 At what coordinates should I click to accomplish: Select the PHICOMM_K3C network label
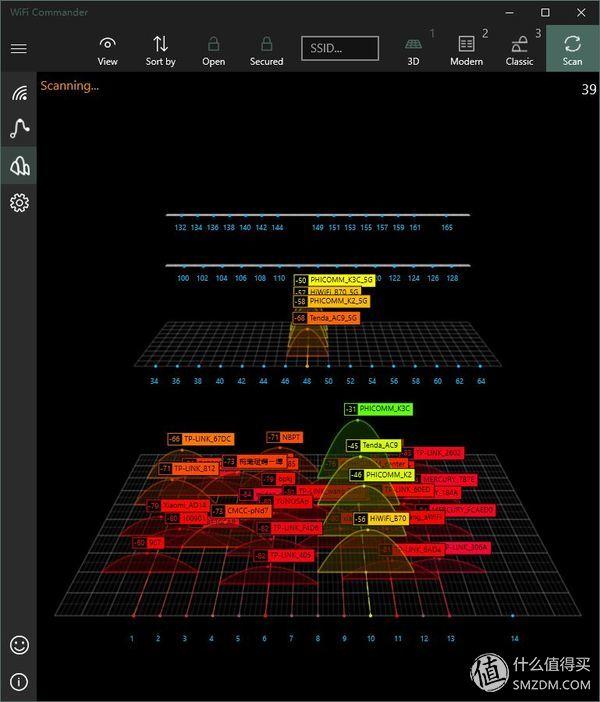point(378,409)
